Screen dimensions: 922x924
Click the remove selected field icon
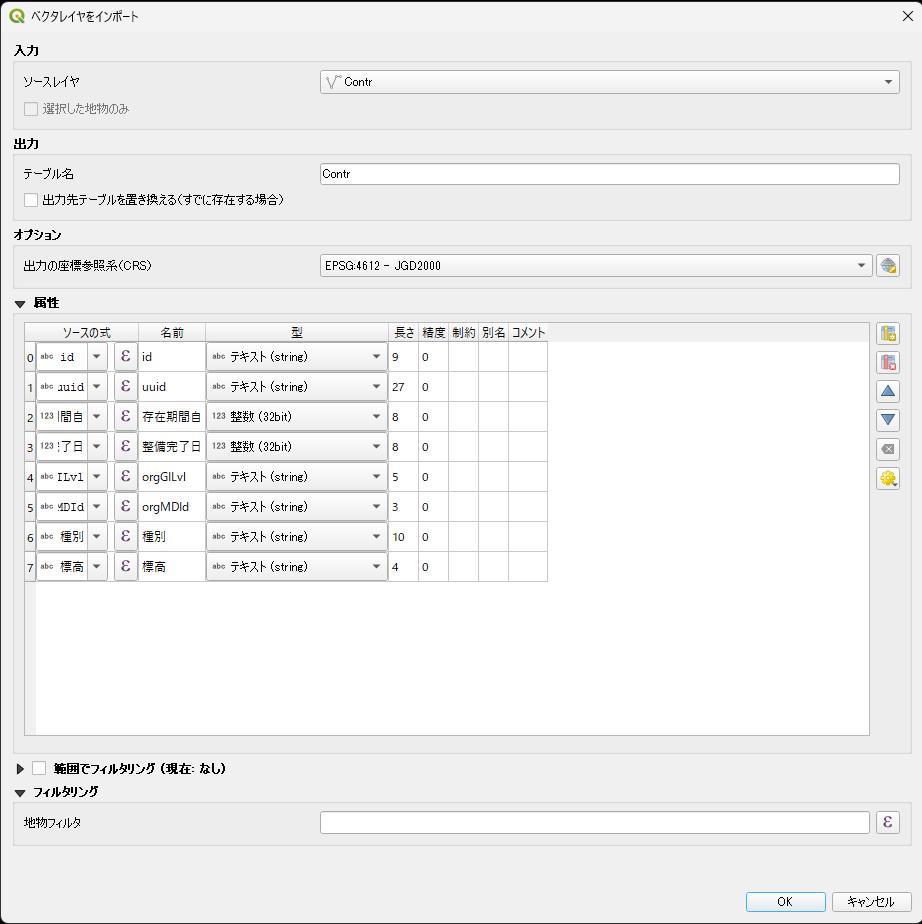[887, 362]
